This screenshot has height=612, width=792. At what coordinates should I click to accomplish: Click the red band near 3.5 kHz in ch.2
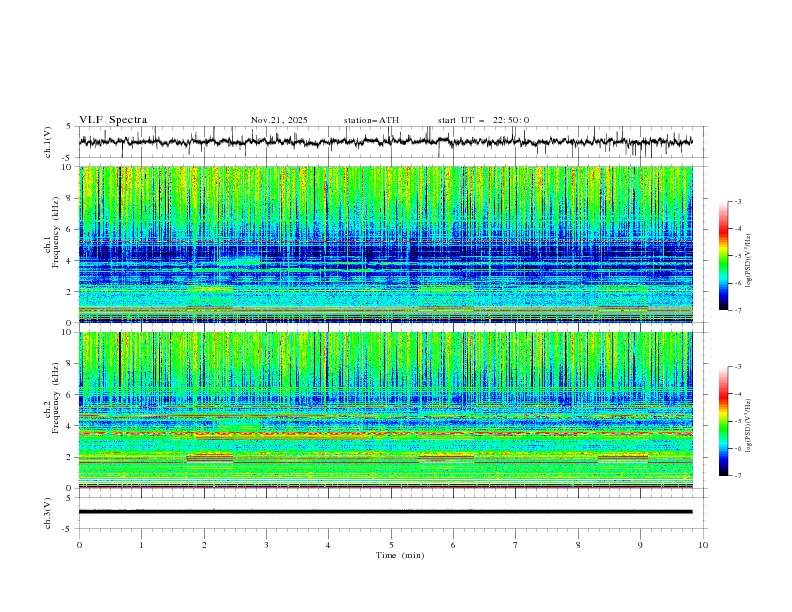point(385,434)
